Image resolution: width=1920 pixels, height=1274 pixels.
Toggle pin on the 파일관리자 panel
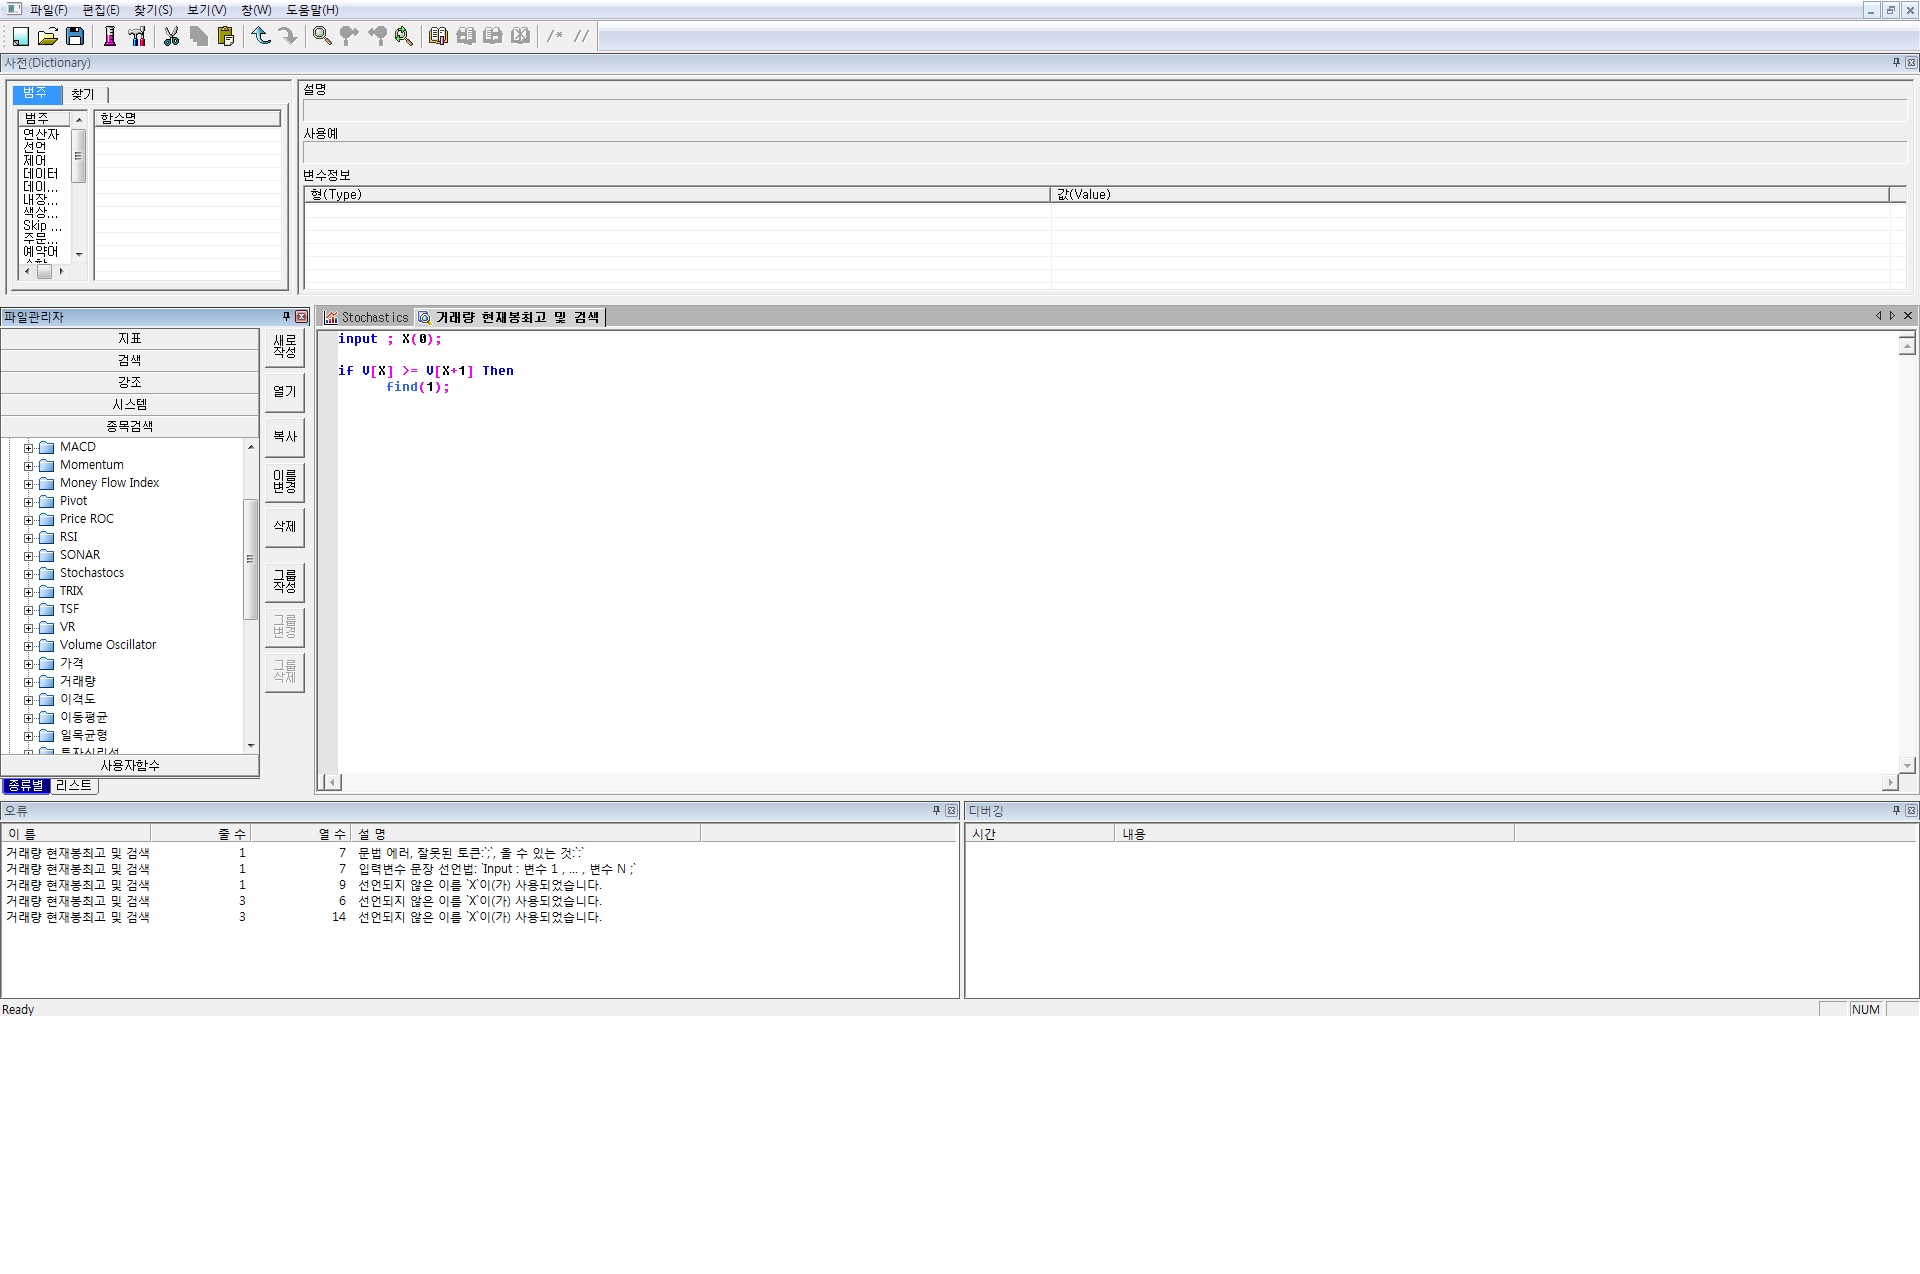click(x=286, y=317)
